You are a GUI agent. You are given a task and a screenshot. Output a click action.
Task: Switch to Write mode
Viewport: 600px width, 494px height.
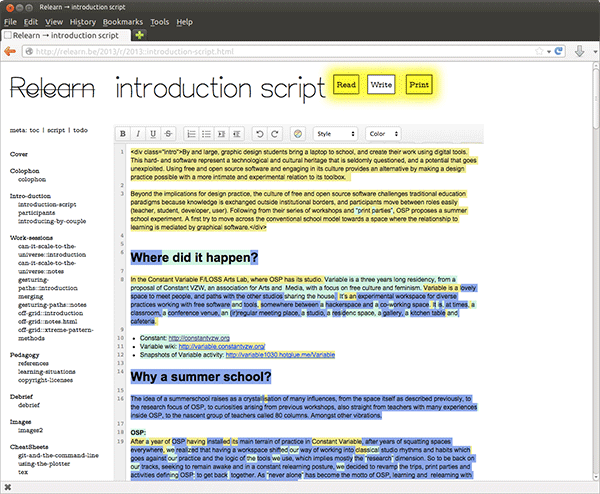[381, 85]
